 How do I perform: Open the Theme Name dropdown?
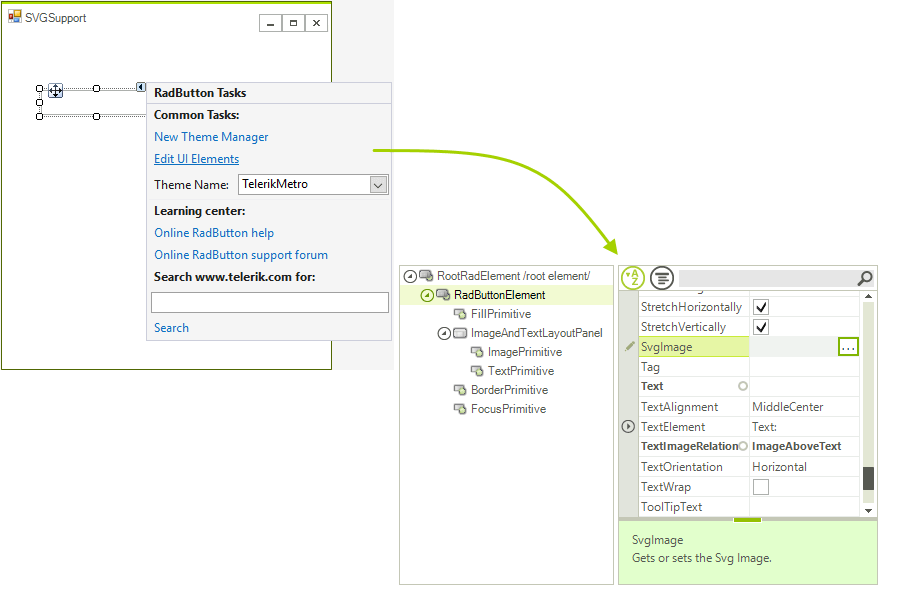tap(378, 185)
